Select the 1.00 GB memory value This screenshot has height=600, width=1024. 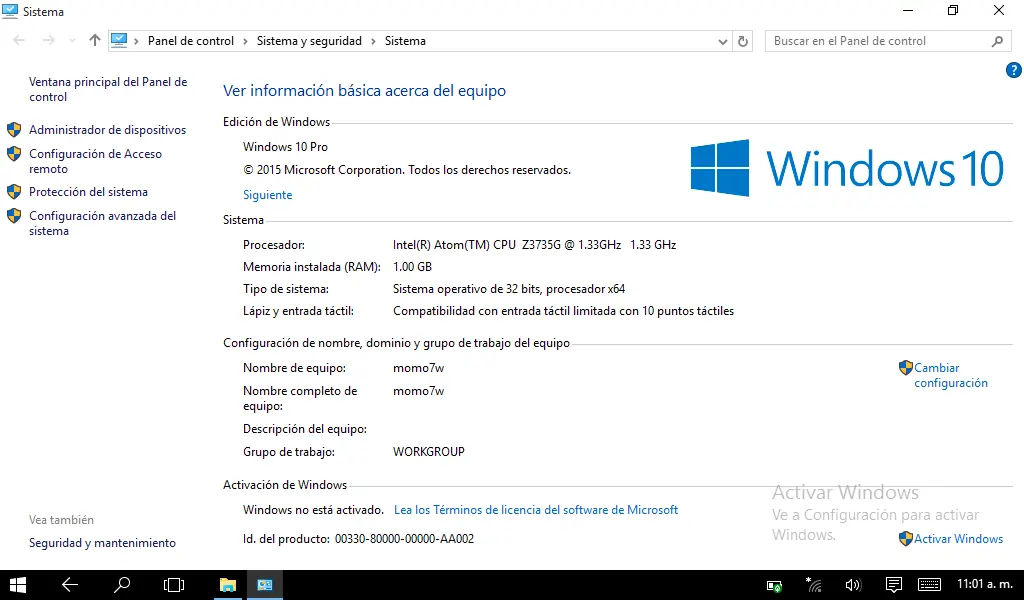412,266
